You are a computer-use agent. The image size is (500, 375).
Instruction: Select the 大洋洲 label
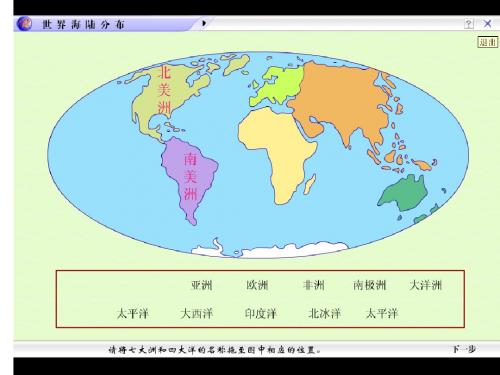pos(426,285)
